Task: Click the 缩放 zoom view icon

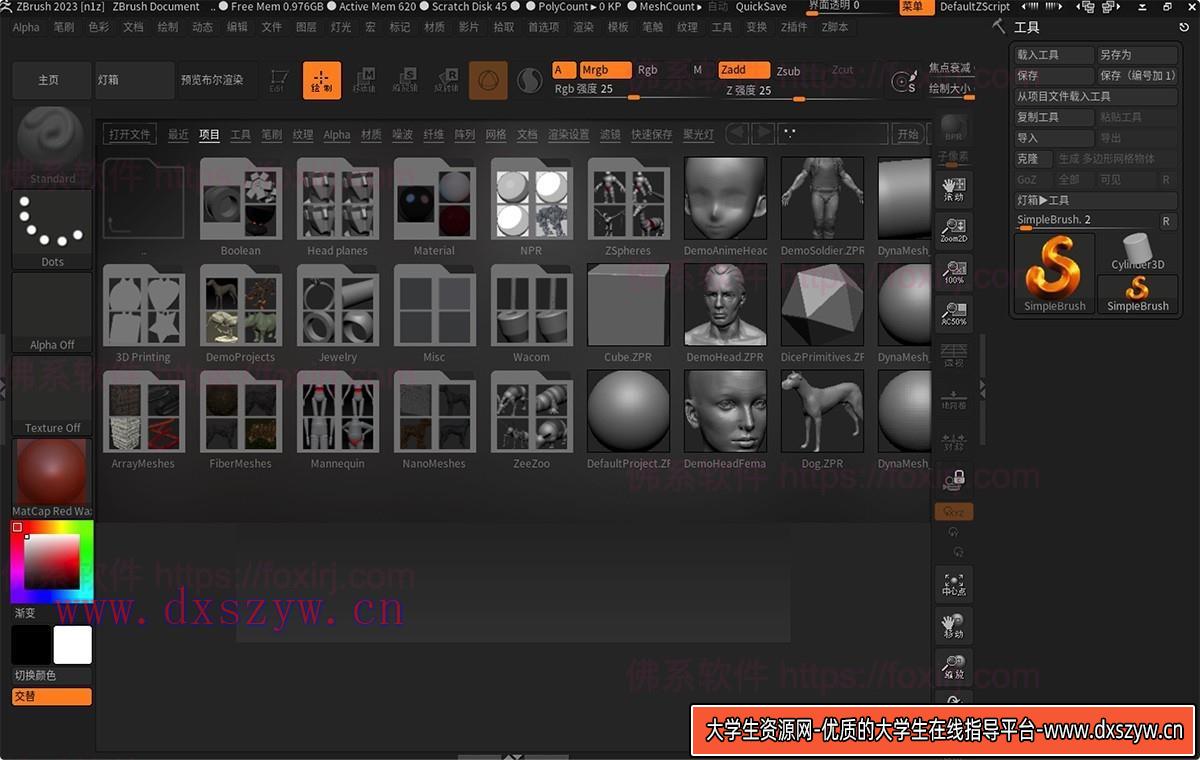Action: [954, 668]
